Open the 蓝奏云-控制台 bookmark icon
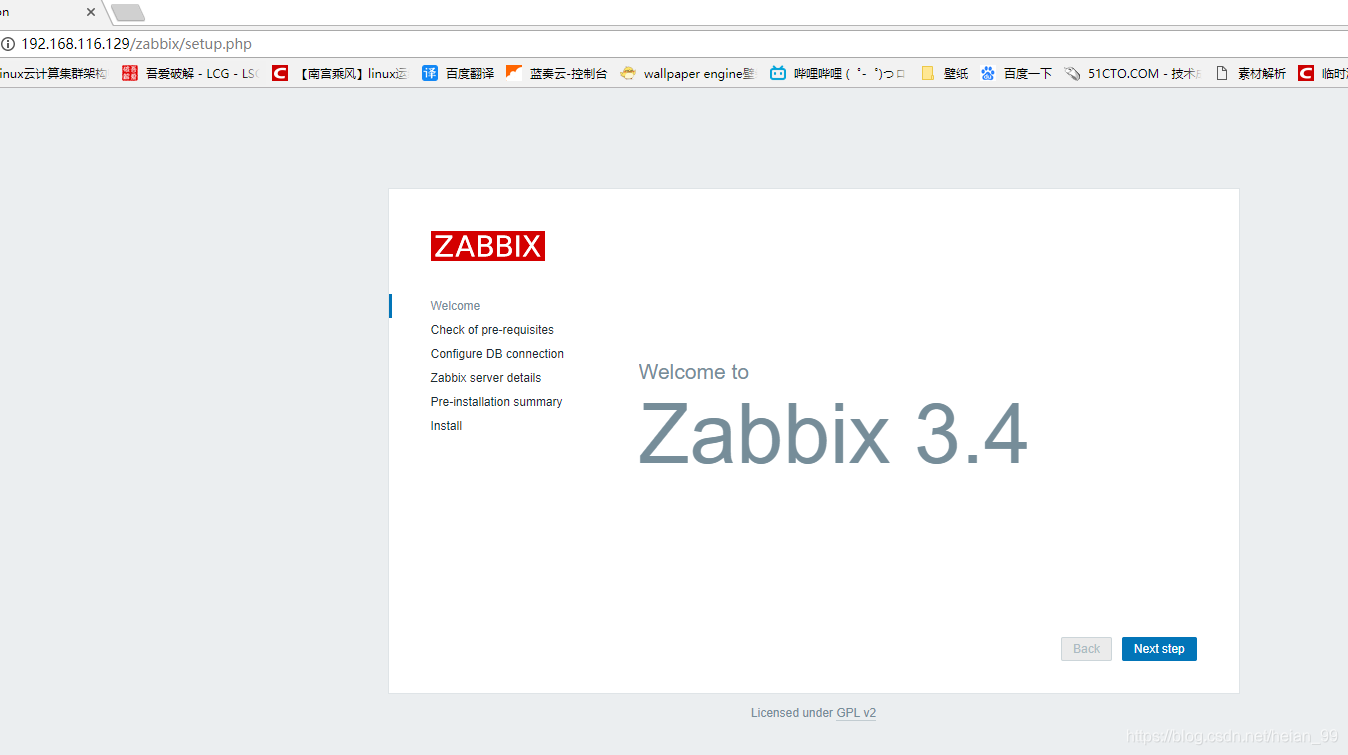Image resolution: width=1348 pixels, height=755 pixels. point(514,73)
